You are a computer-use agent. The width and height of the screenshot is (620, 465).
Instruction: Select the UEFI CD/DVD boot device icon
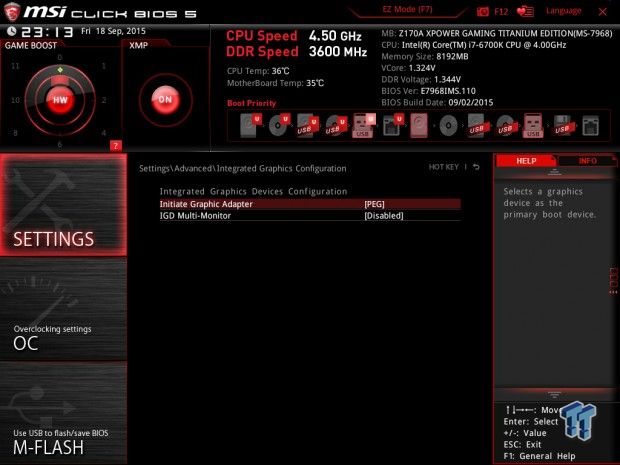[x=280, y=125]
